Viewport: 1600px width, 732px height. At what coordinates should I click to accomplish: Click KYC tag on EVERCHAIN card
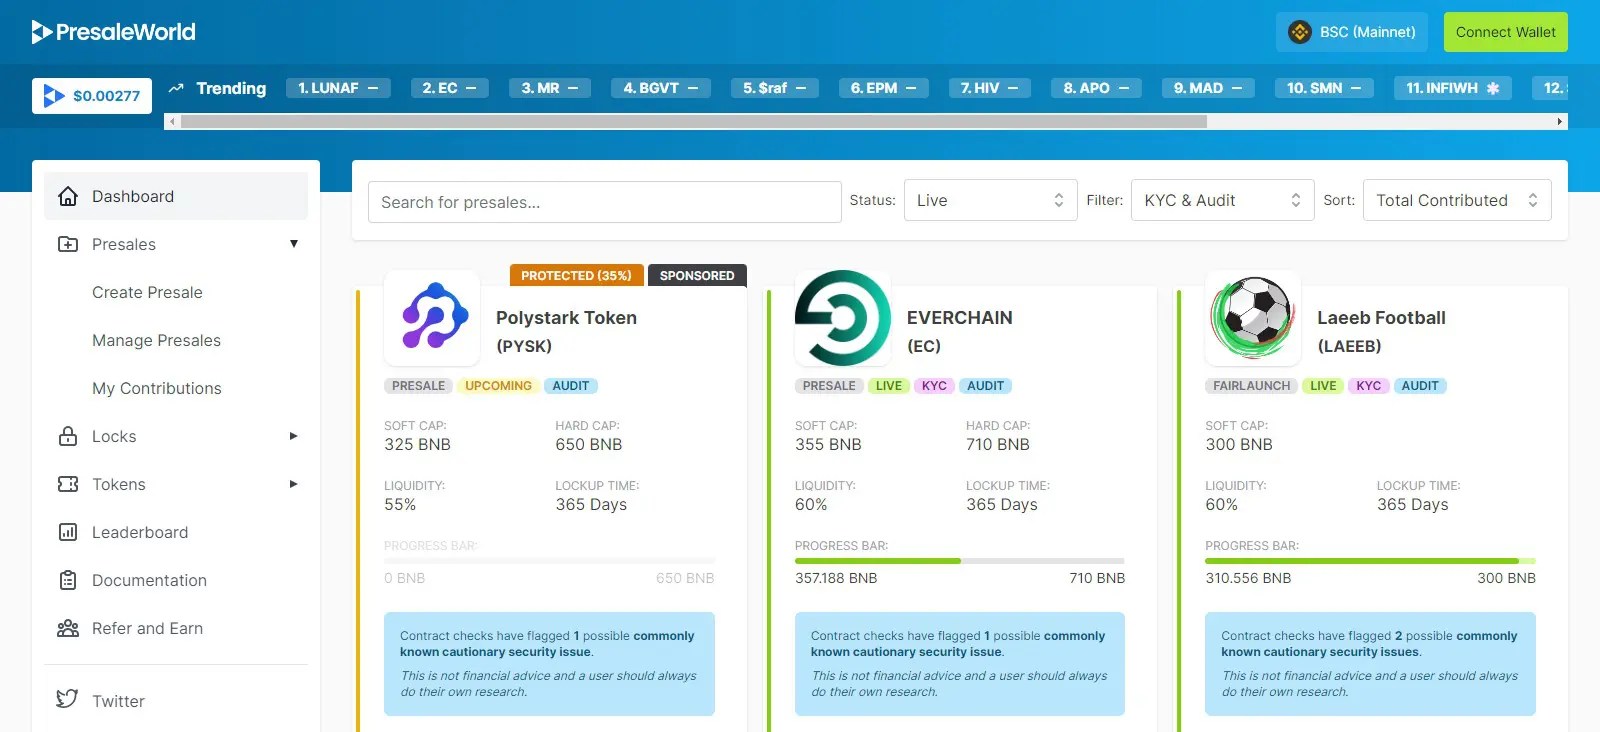point(934,386)
